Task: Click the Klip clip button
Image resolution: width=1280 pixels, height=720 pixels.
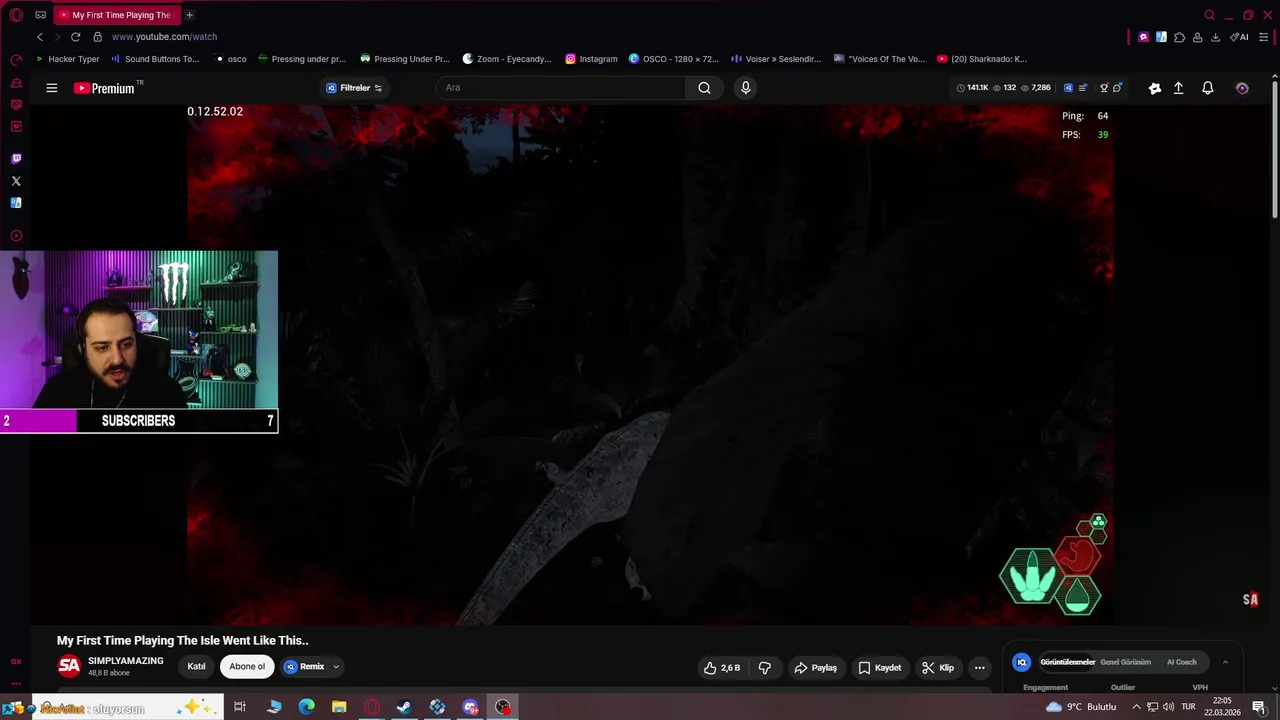Action: tap(938, 668)
